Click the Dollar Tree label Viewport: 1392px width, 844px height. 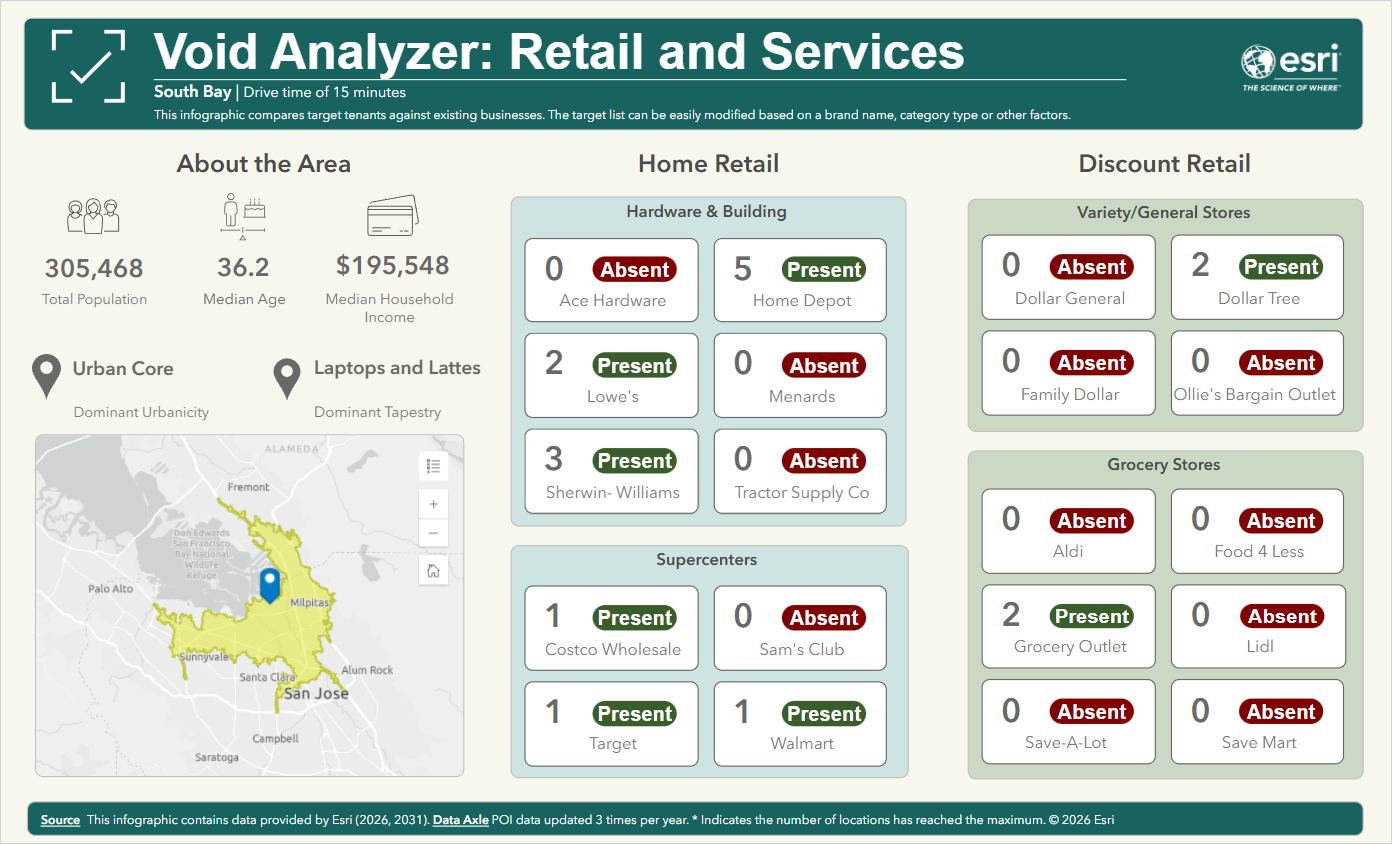point(1259,298)
